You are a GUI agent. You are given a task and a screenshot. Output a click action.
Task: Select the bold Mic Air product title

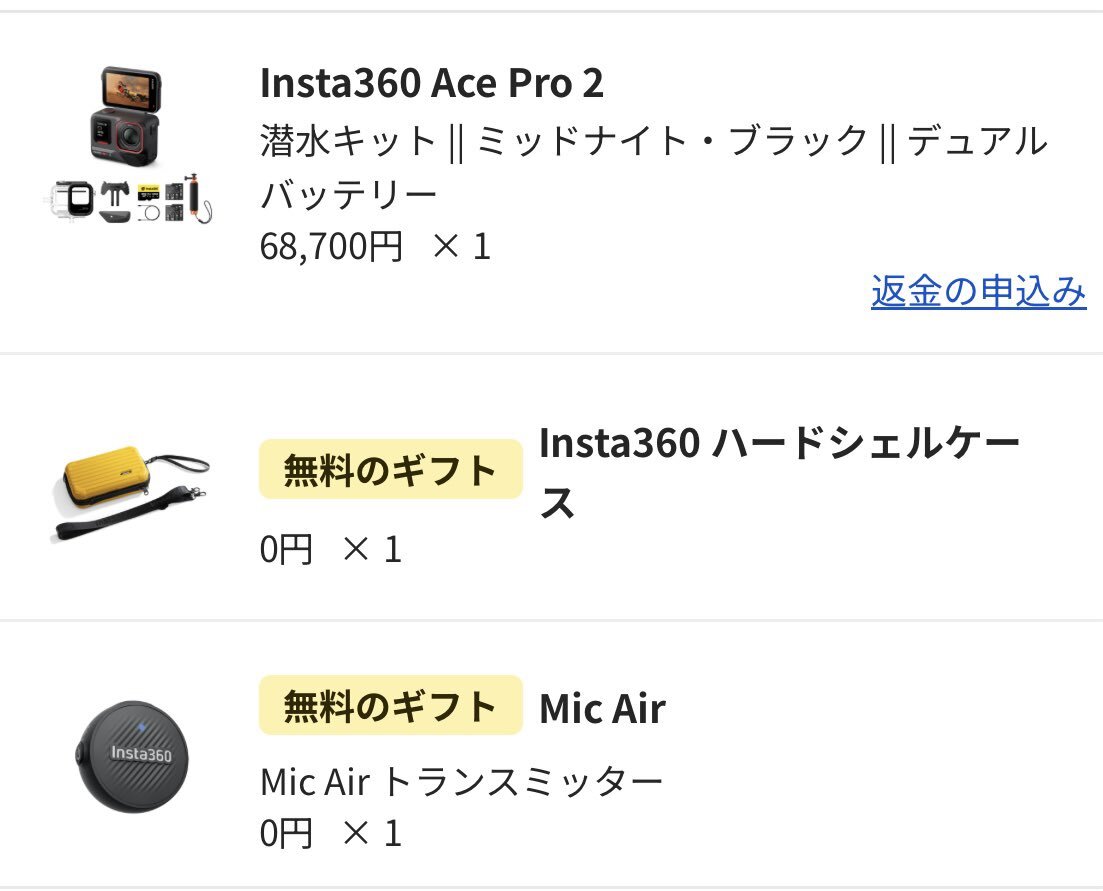pos(602,708)
